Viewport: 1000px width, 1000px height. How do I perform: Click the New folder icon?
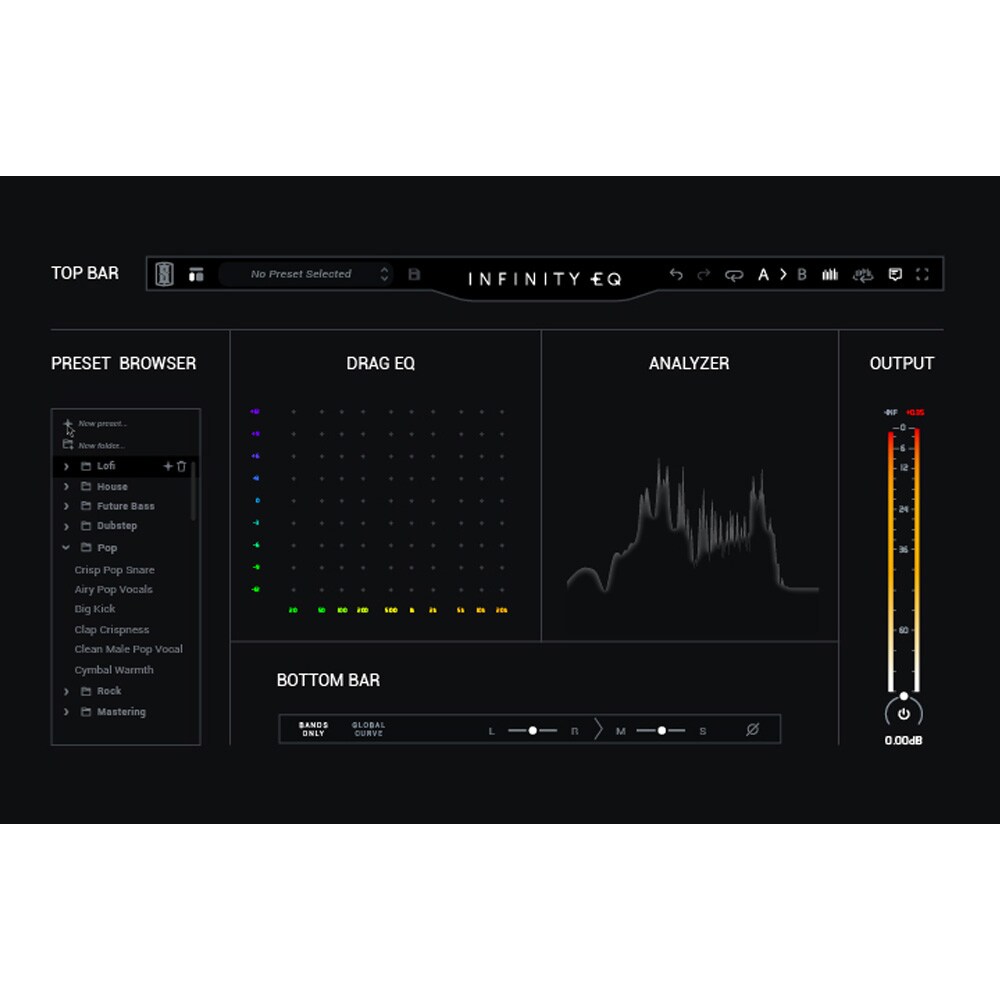click(x=68, y=445)
